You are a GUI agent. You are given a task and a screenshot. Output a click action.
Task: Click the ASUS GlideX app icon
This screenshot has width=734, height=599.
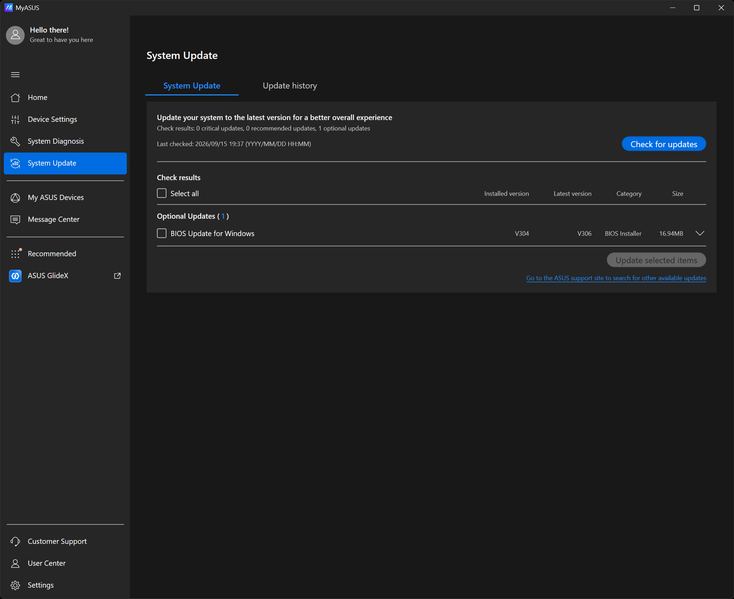pos(15,276)
